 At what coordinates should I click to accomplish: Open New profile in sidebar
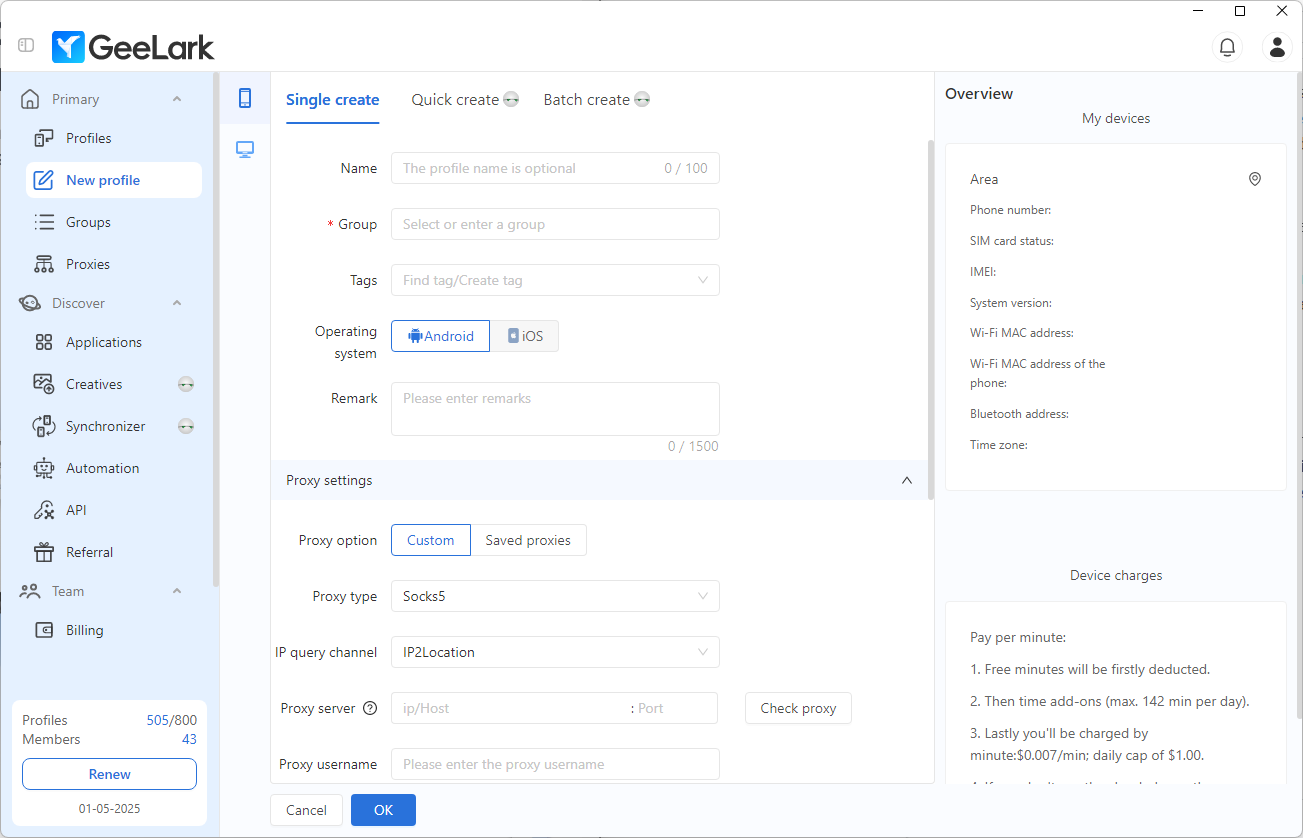coord(114,180)
